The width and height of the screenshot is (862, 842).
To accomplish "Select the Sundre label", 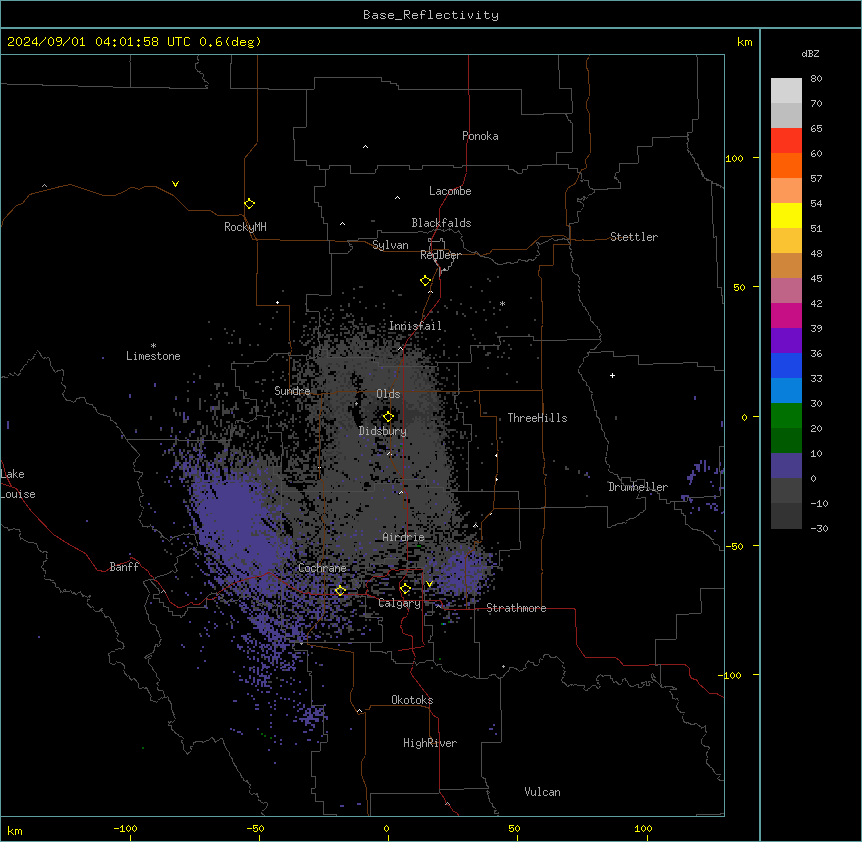I will coord(292,391).
